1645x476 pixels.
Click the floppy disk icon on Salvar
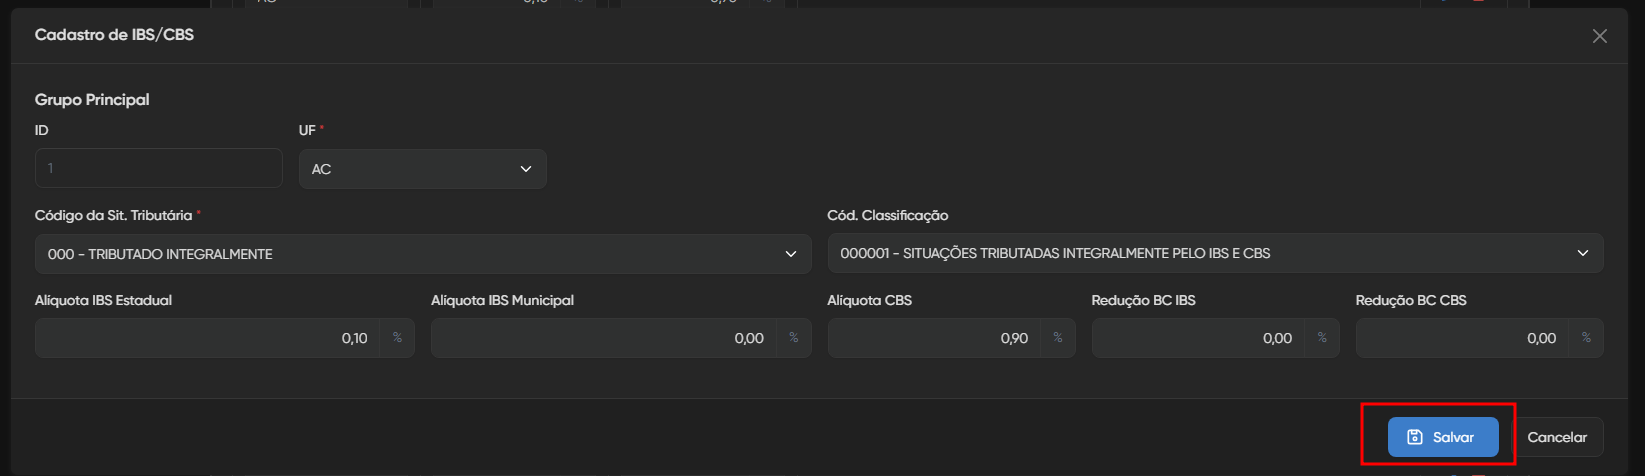1414,437
